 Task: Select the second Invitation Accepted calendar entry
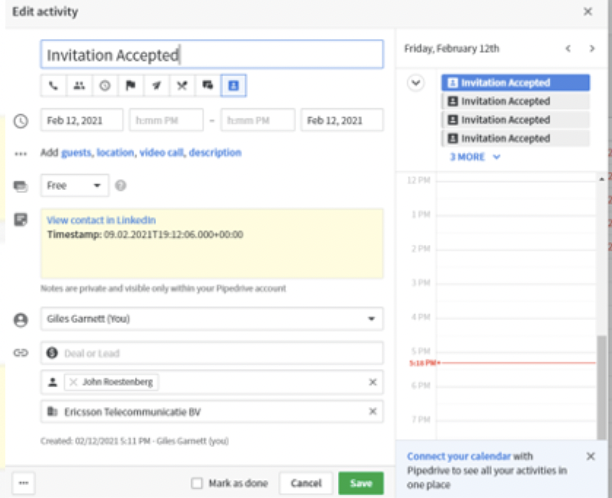click(516, 101)
